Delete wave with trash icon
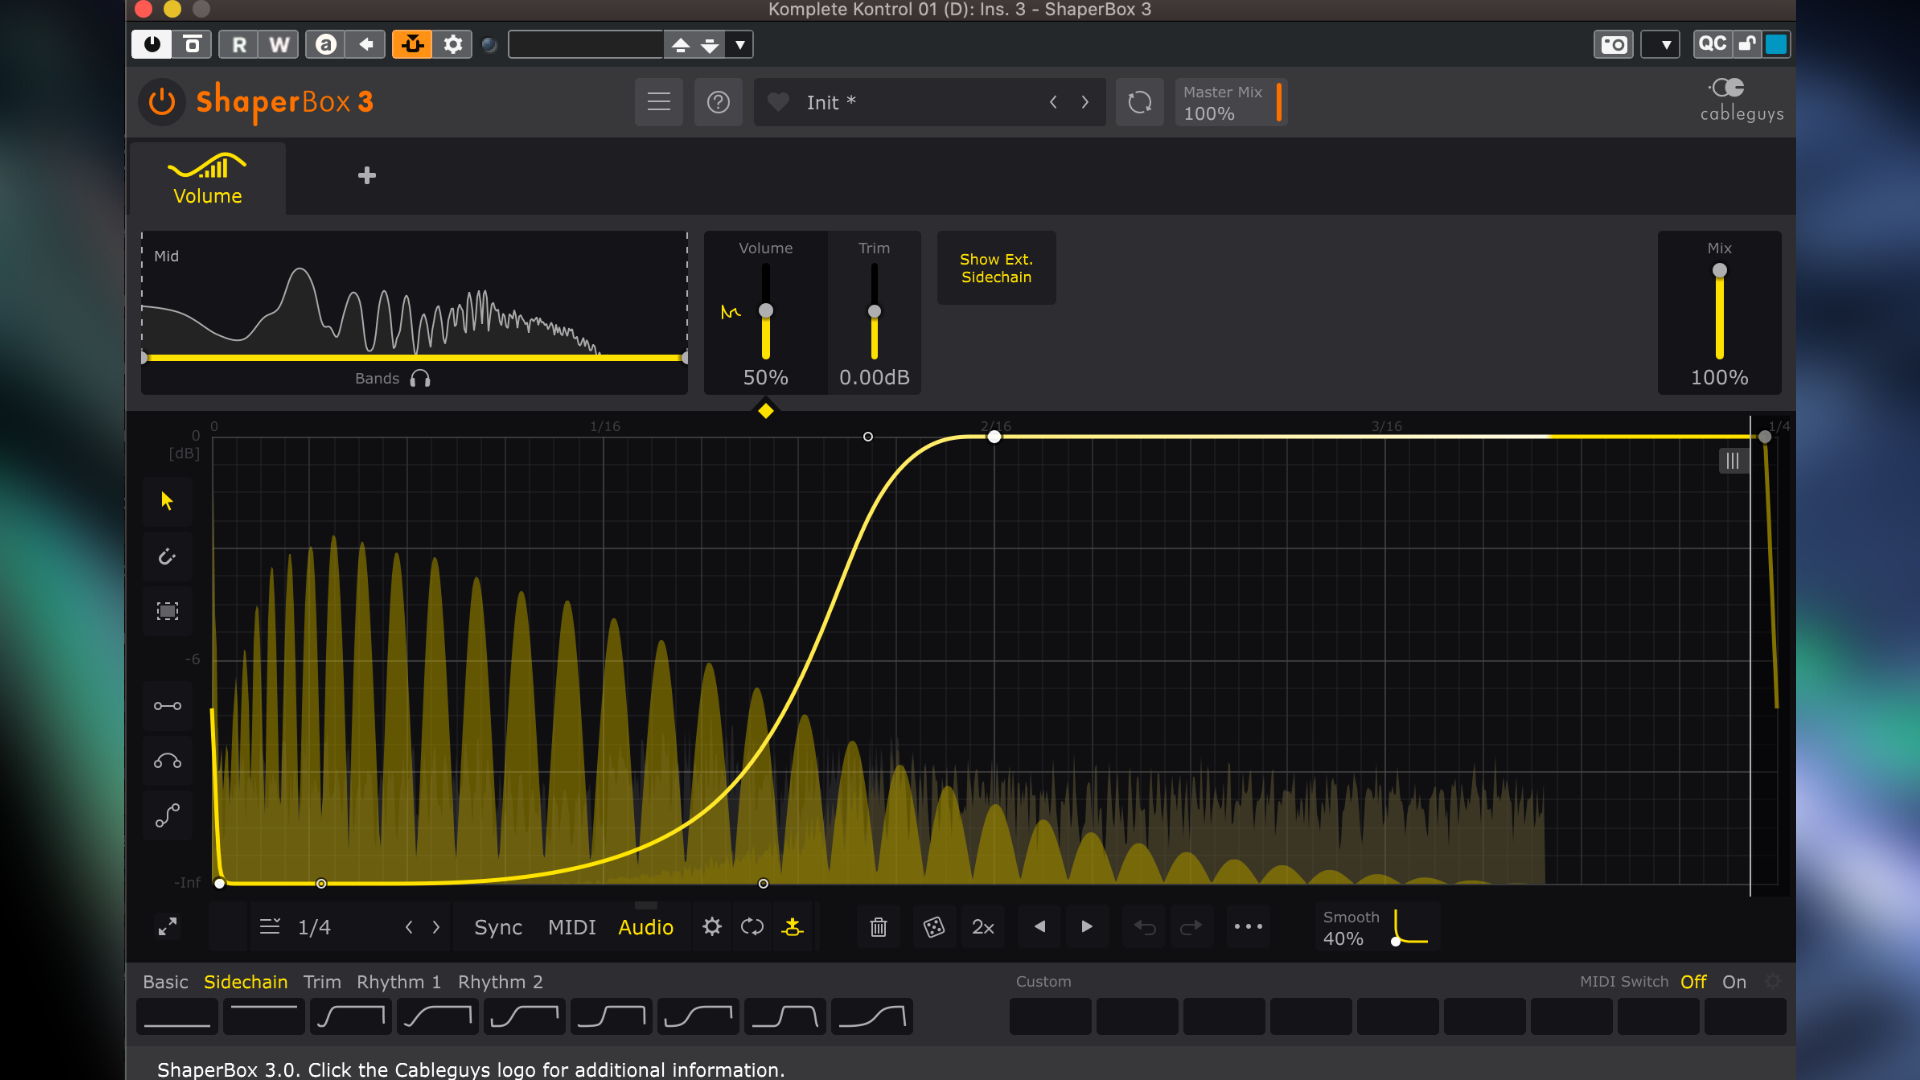Image resolution: width=1920 pixels, height=1080 pixels. (x=878, y=927)
